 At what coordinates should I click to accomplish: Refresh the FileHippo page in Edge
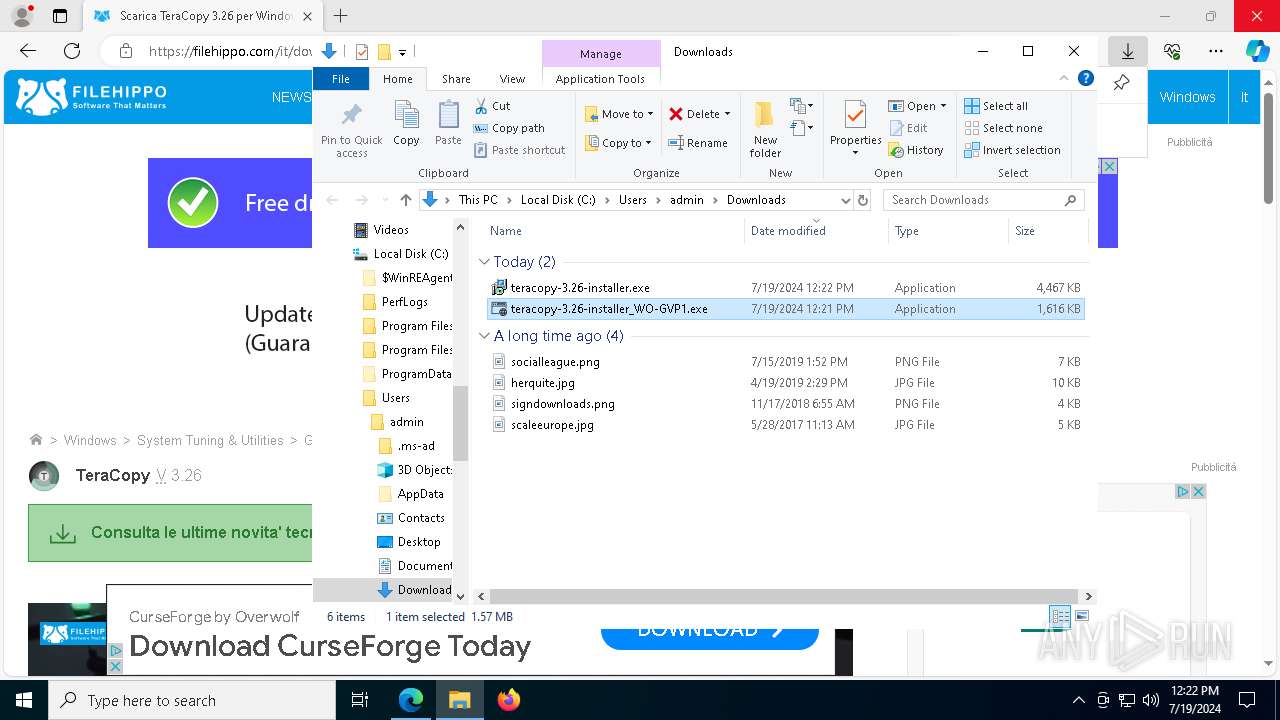(x=72, y=51)
